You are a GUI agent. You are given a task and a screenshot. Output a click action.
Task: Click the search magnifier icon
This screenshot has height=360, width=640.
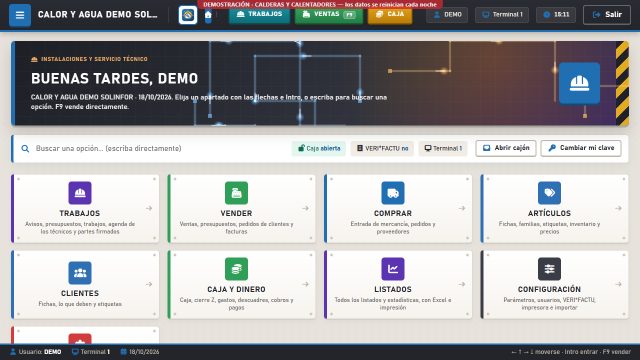(25, 149)
